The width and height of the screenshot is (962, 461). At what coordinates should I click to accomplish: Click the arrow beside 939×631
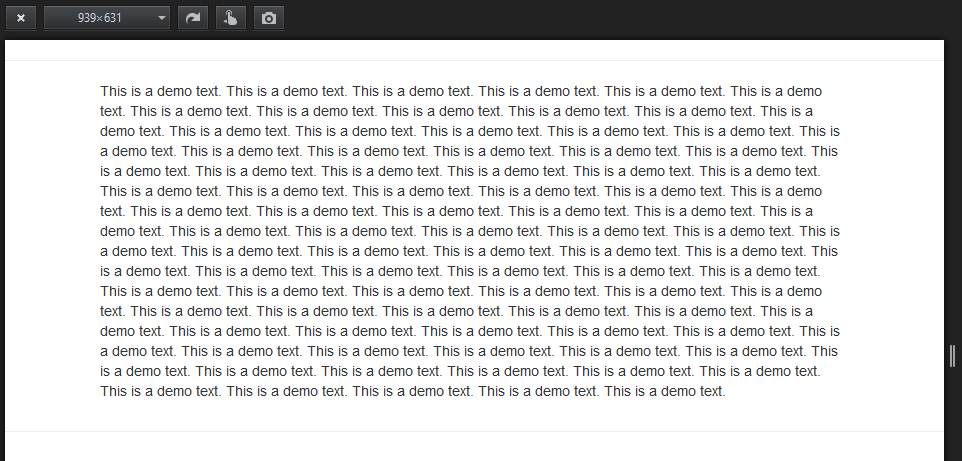162,18
